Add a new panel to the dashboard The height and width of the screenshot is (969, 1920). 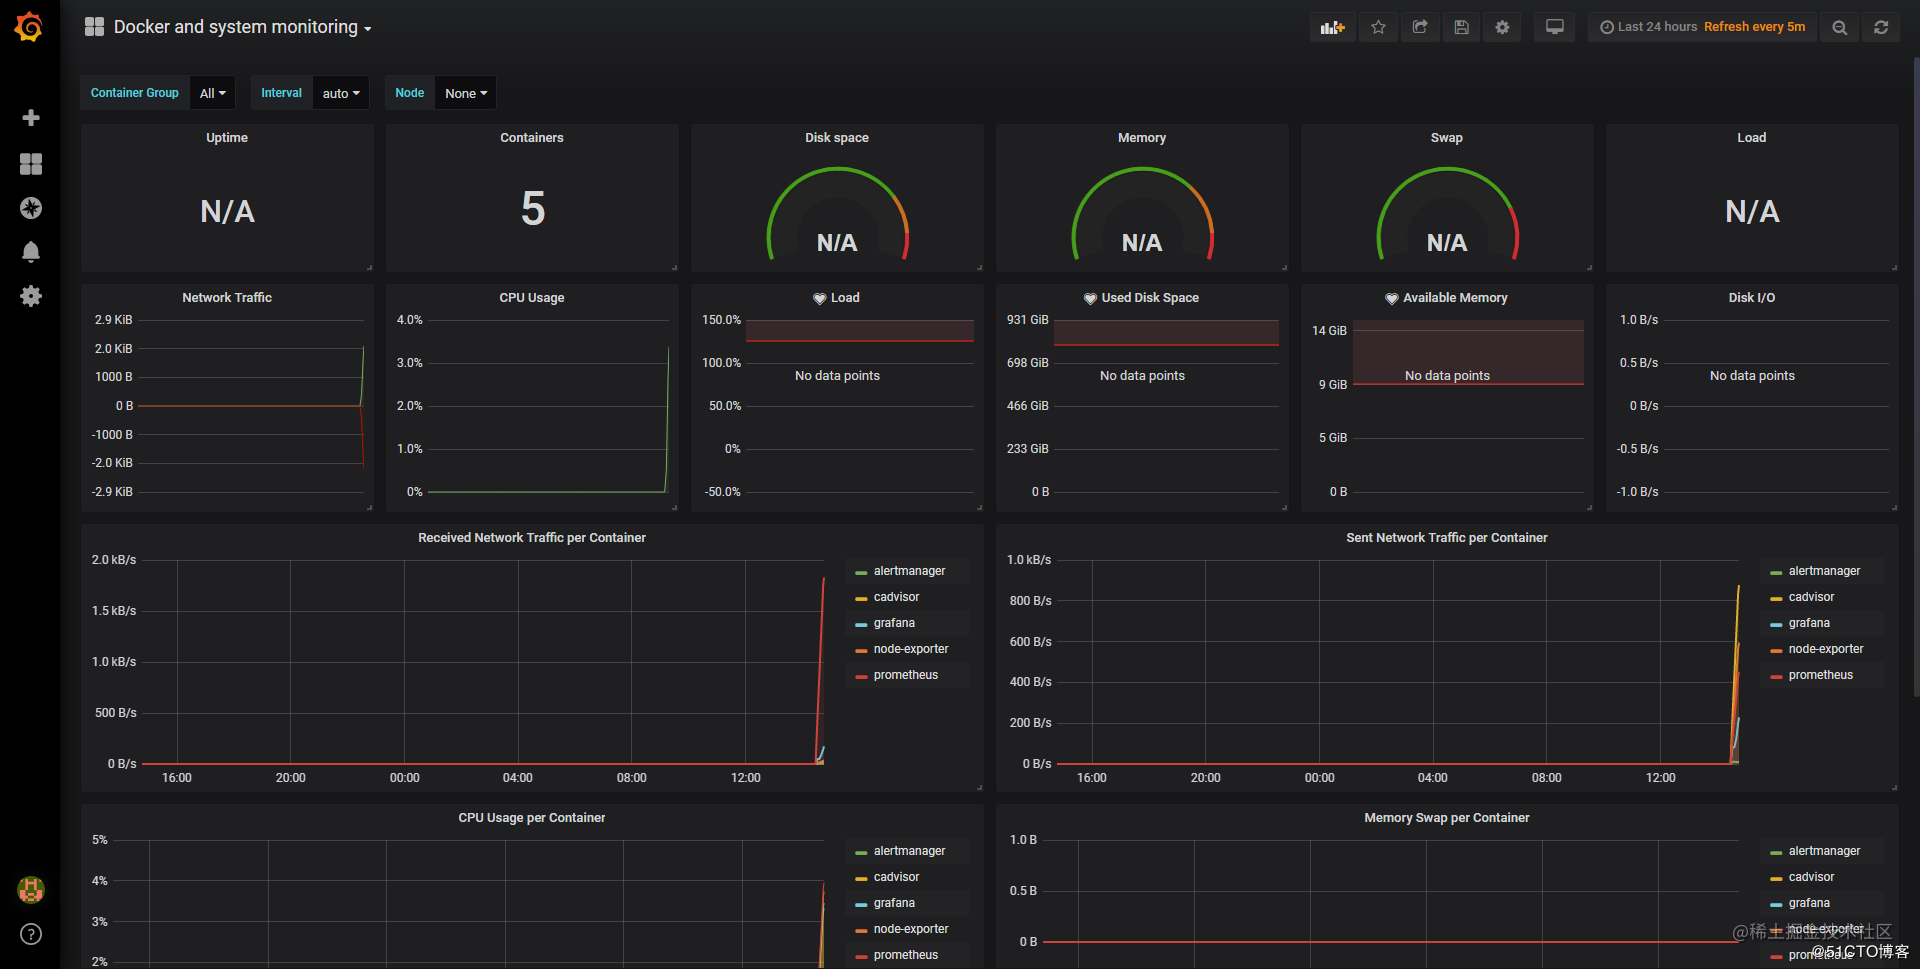coord(1332,27)
